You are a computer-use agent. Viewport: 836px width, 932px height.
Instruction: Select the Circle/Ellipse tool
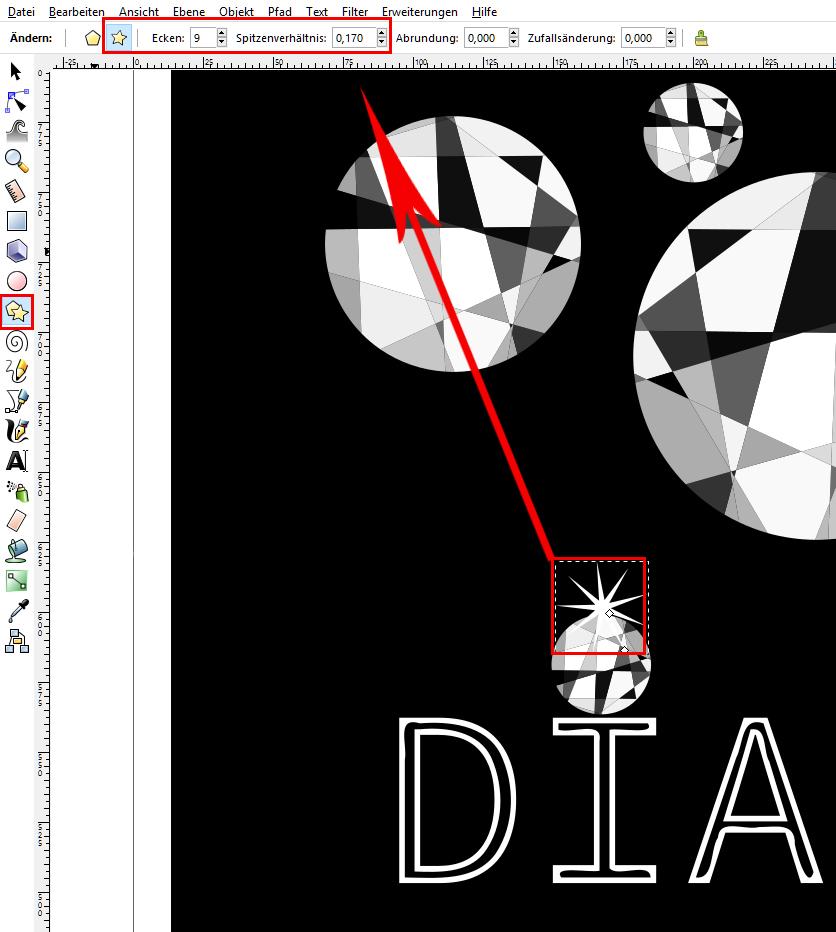pyautogui.click(x=17, y=281)
